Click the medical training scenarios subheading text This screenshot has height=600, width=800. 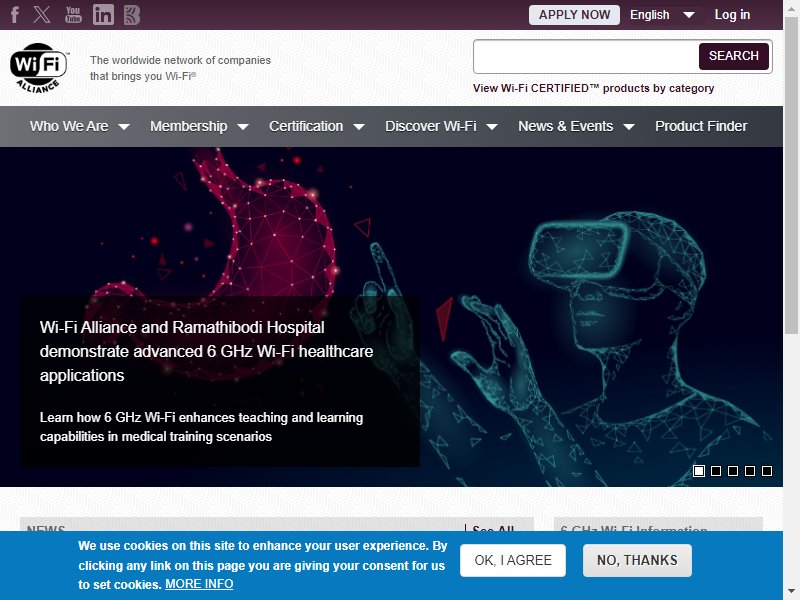[201, 427]
